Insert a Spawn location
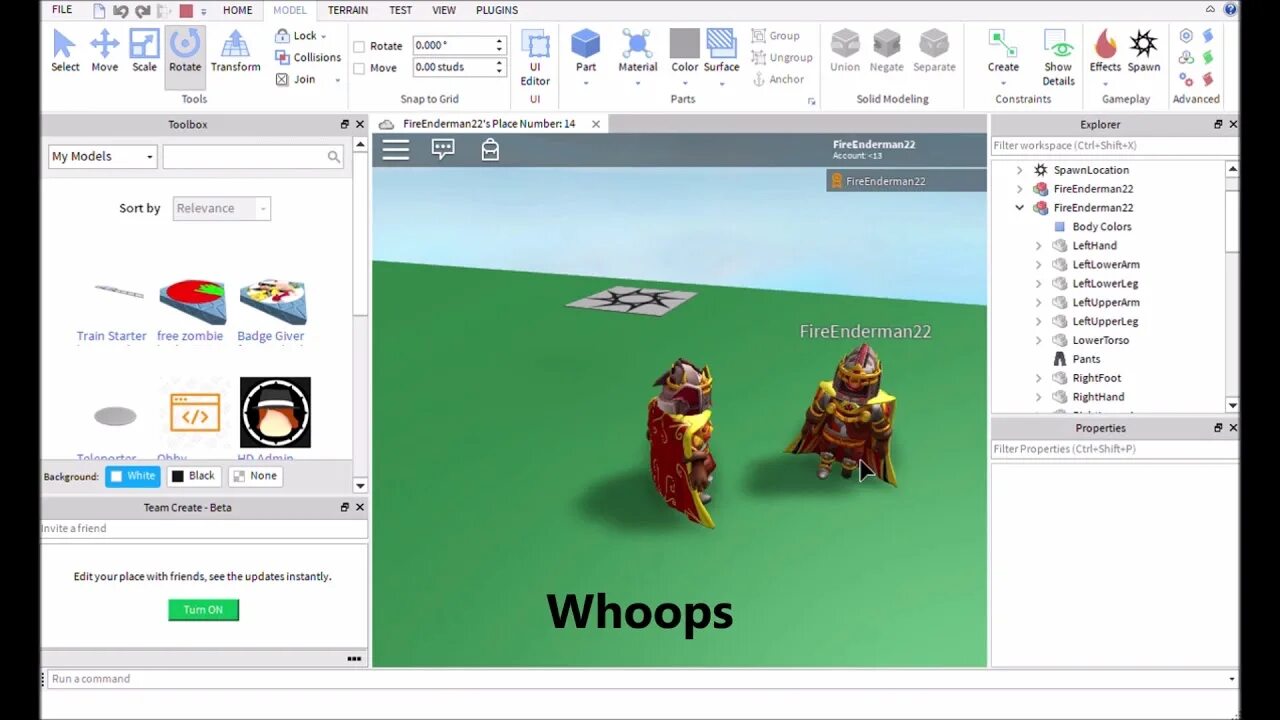1280x720 pixels. [x=1144, y=51]
